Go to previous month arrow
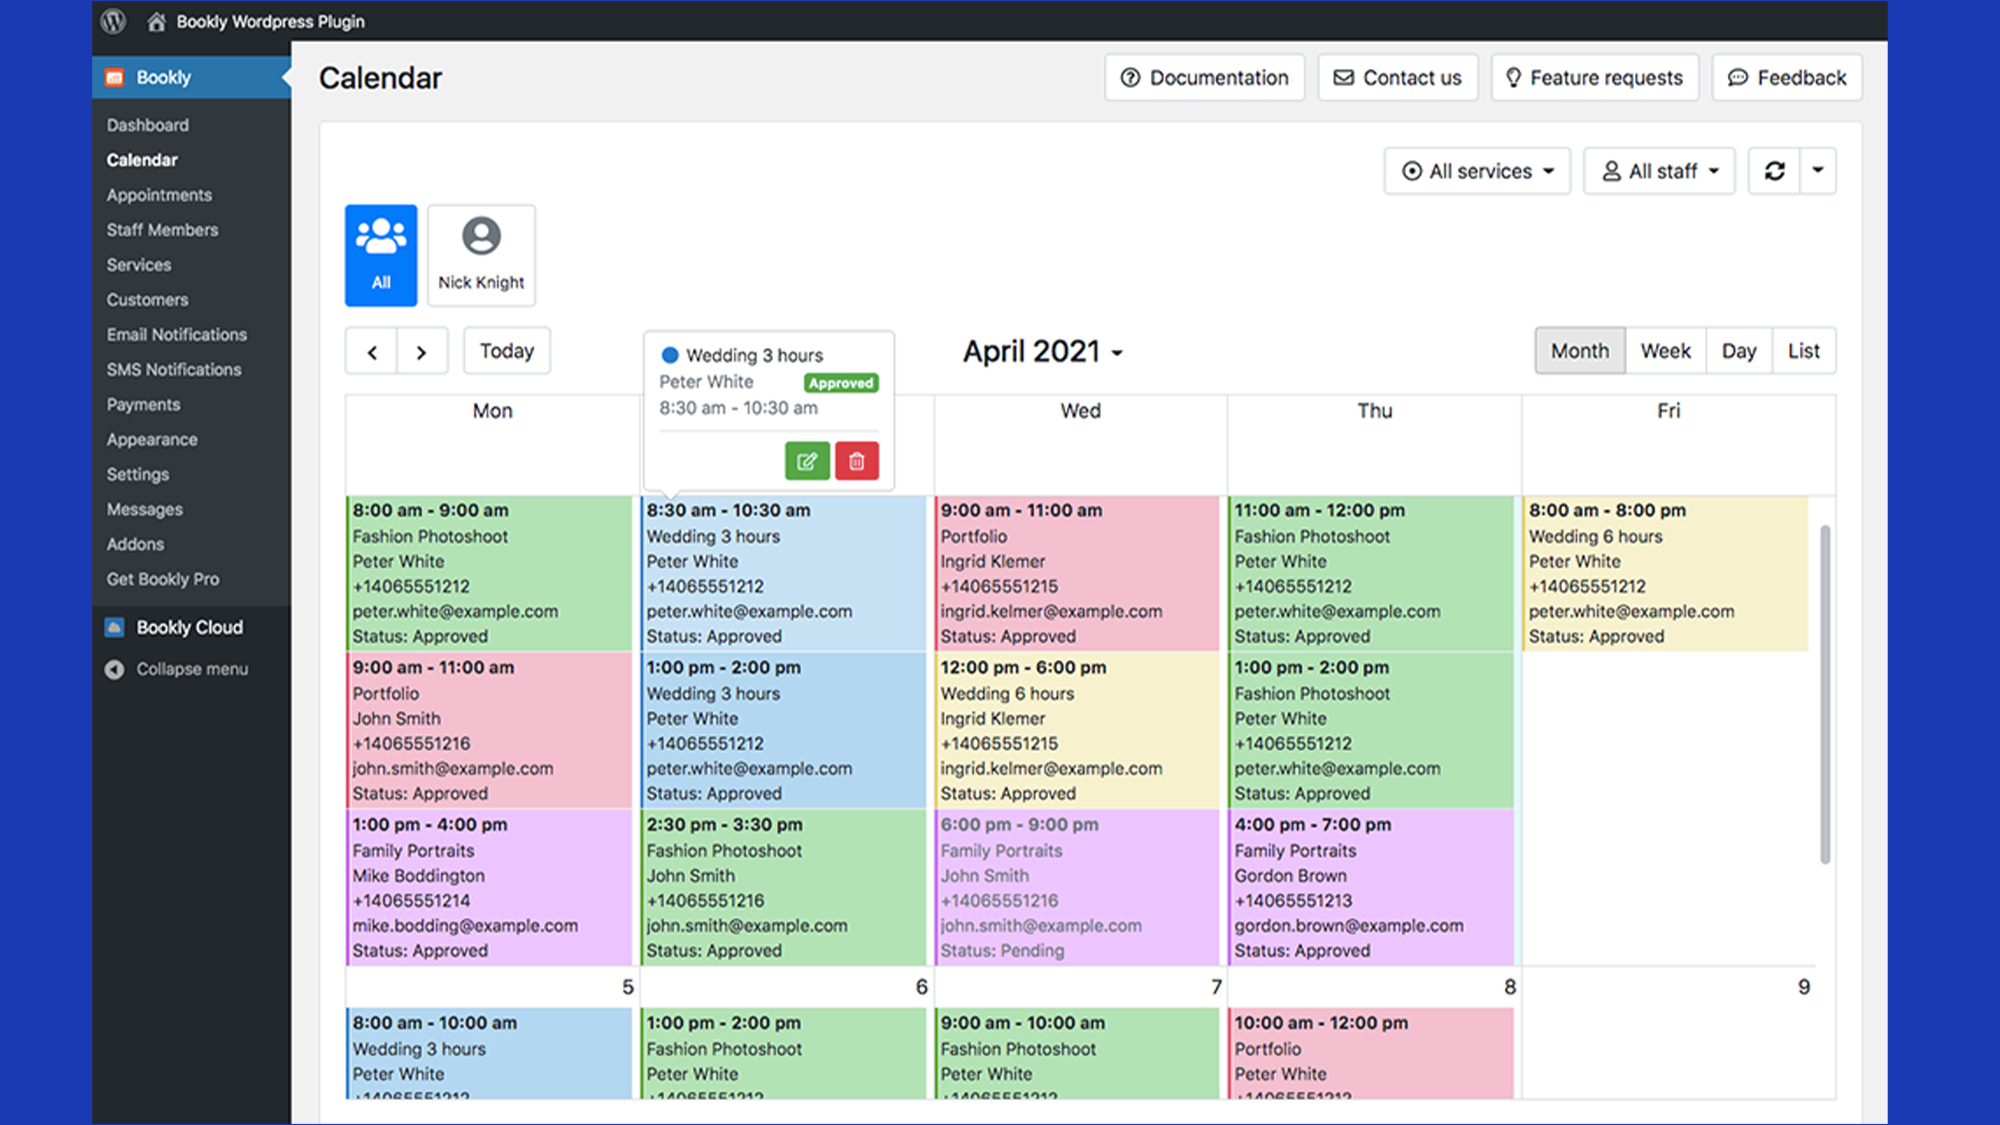The width and height of the screenshot is (2000, 1125). tap(372, 352)
